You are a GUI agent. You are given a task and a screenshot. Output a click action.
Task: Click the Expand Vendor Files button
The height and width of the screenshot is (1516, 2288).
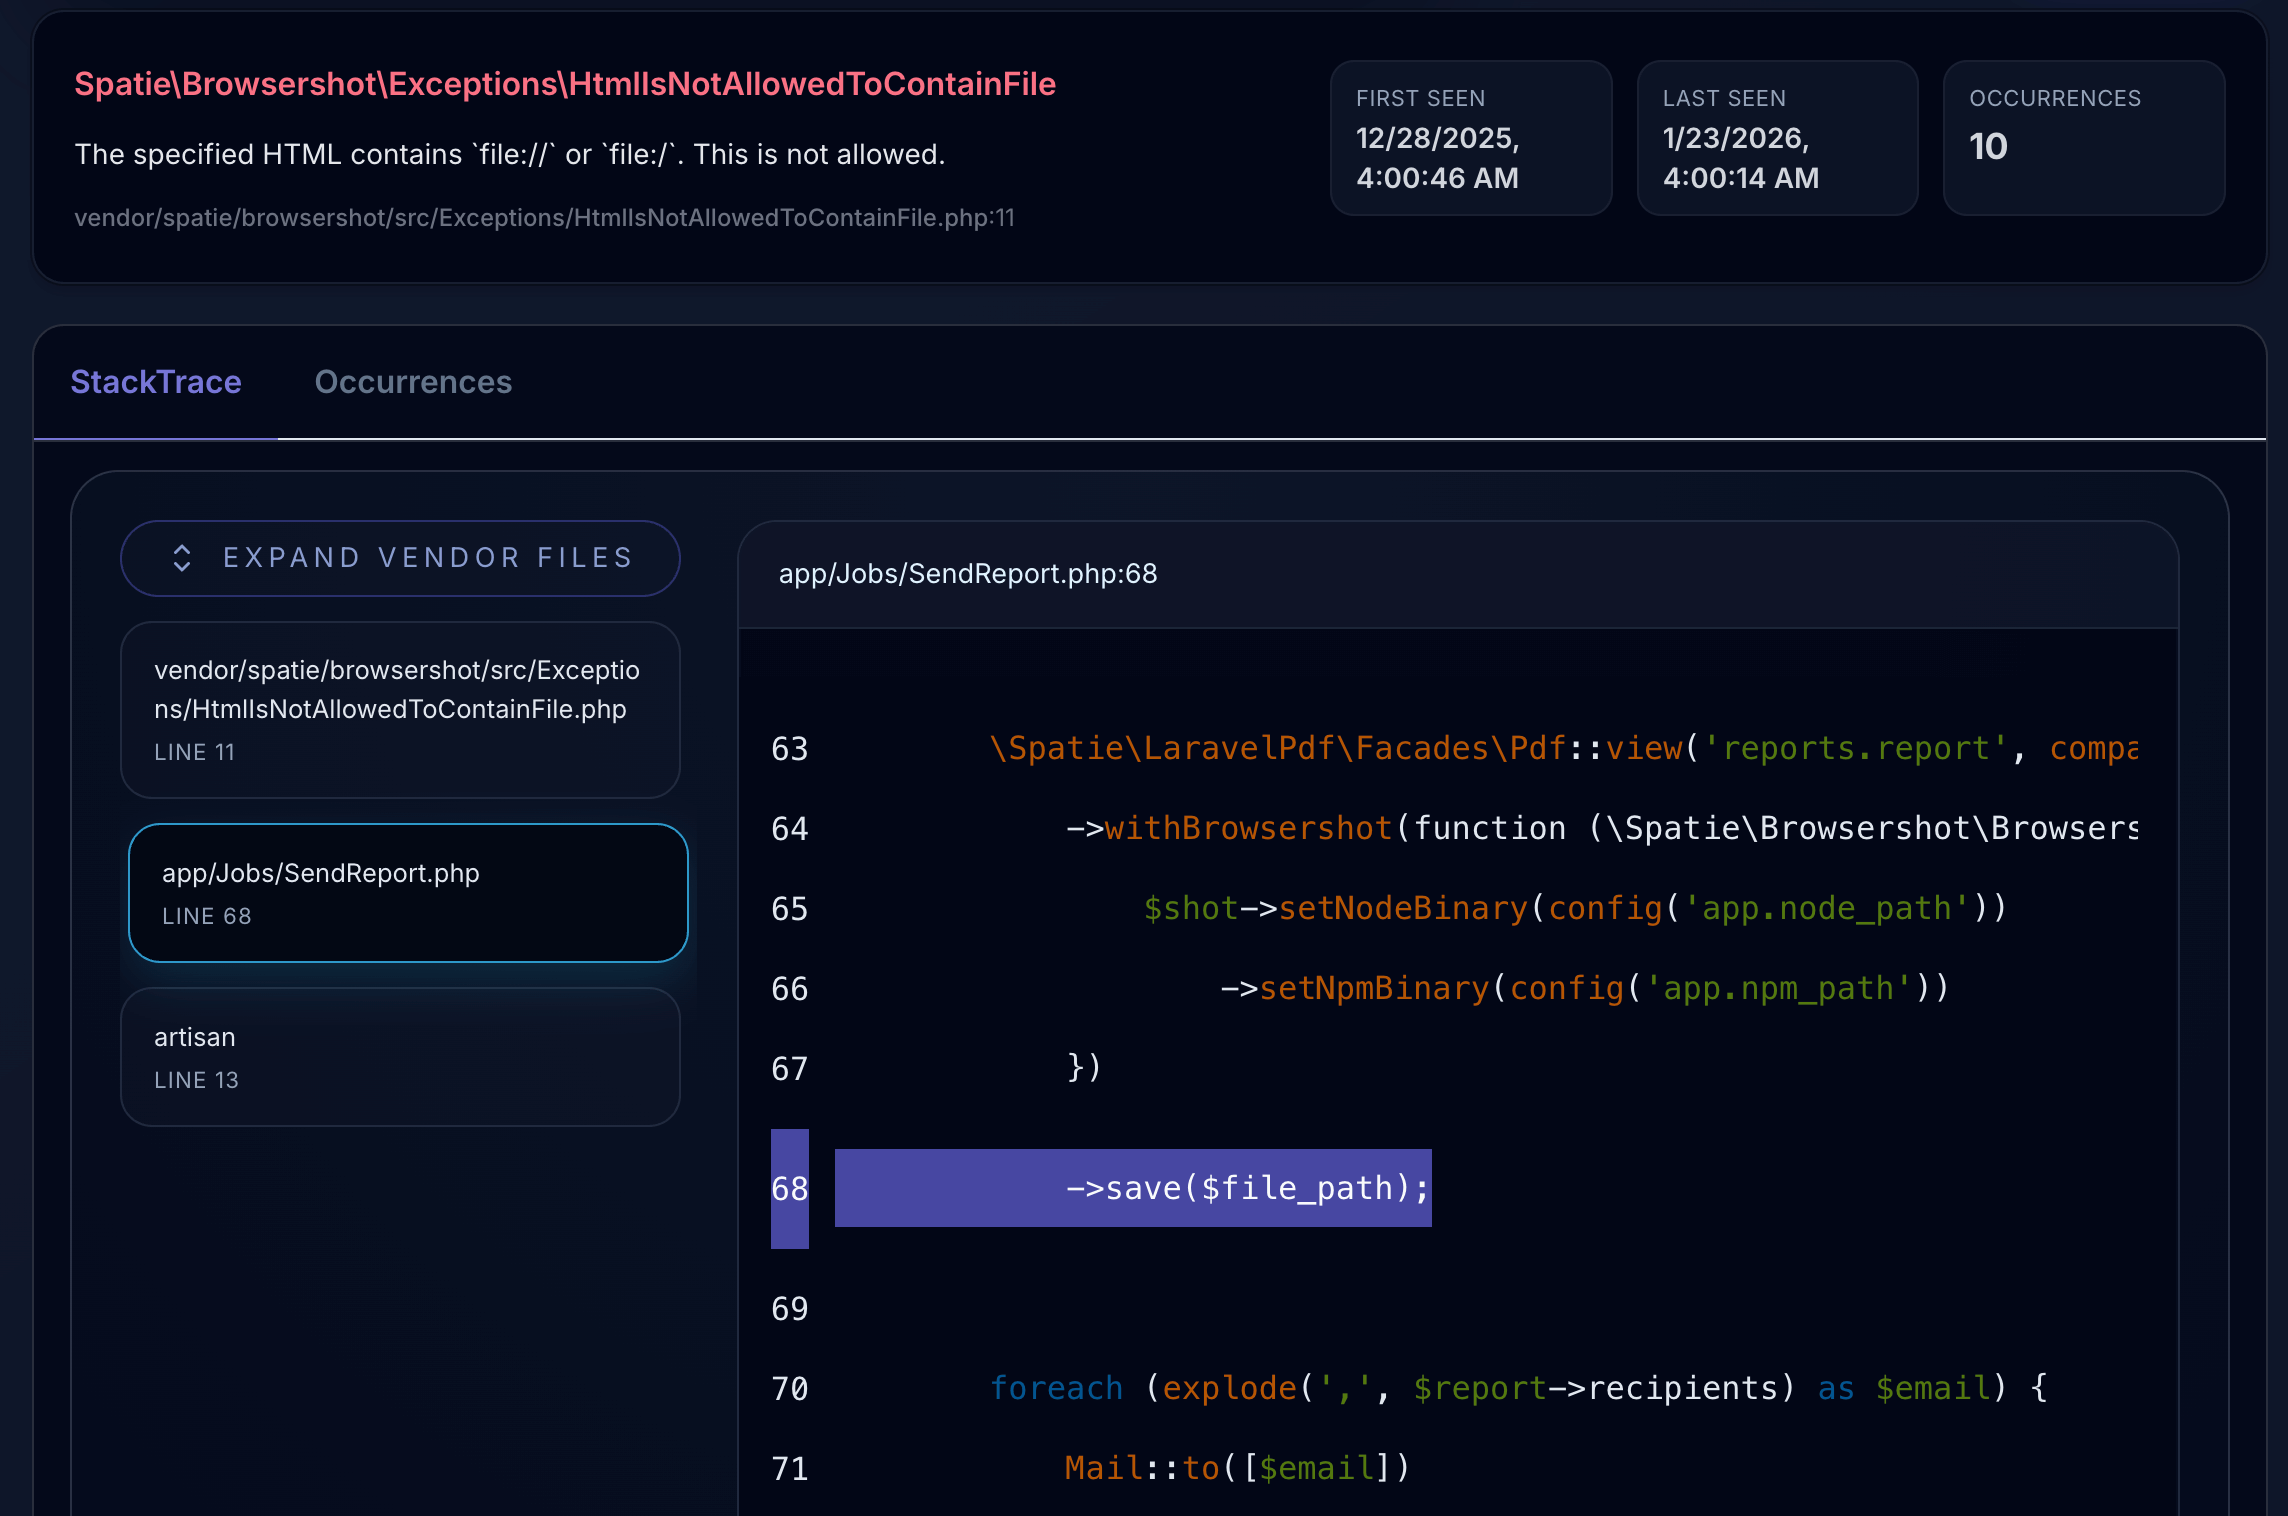[x=399, y=558]
